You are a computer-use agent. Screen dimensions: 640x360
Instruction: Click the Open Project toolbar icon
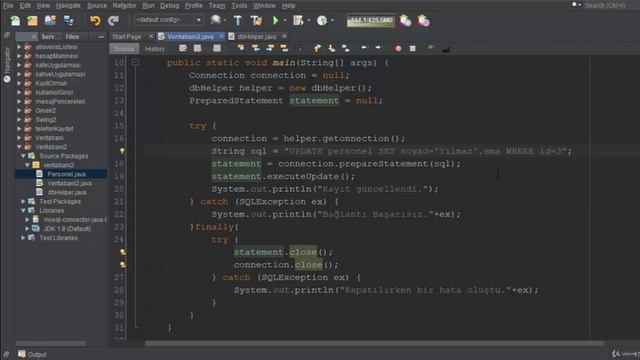[50, 20]
